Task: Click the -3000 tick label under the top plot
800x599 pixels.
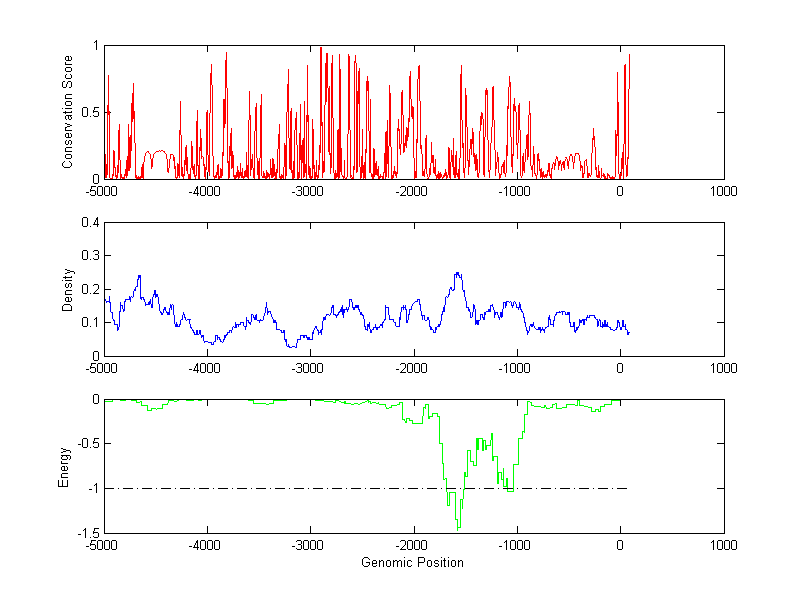Action: pyautogui.click(x=309, y=191)
